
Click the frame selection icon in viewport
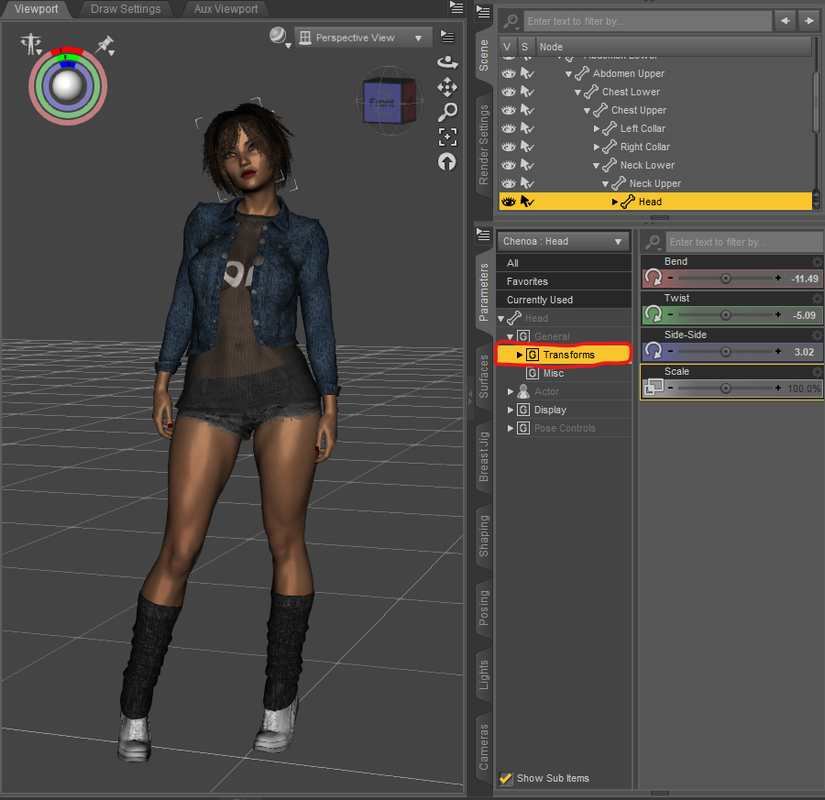448,137
